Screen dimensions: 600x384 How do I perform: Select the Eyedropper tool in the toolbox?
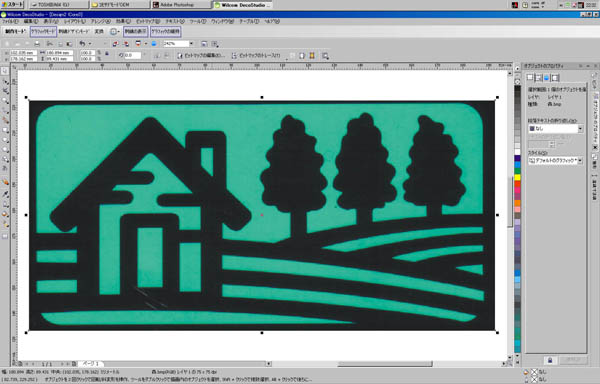[x=5, y=194]
